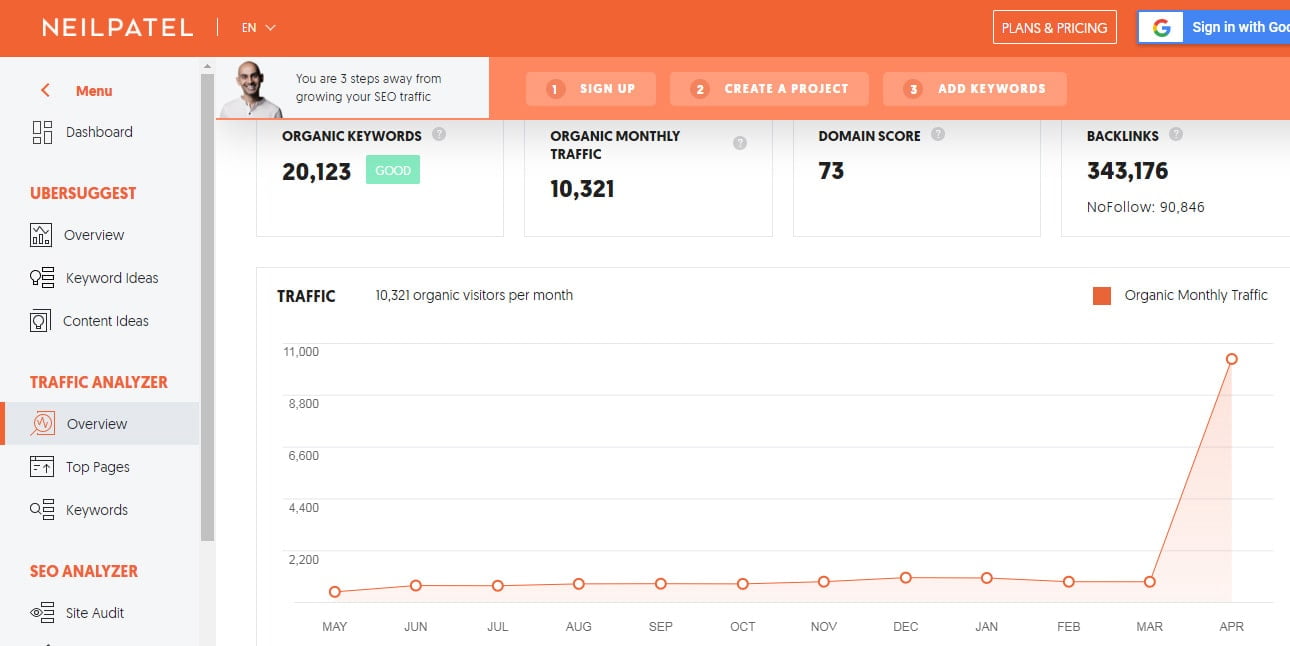Click the Ubersuggest Overview chart icon
This screenshot has height=646, width=1290.
pyautogui.click(x=41, y=235)
